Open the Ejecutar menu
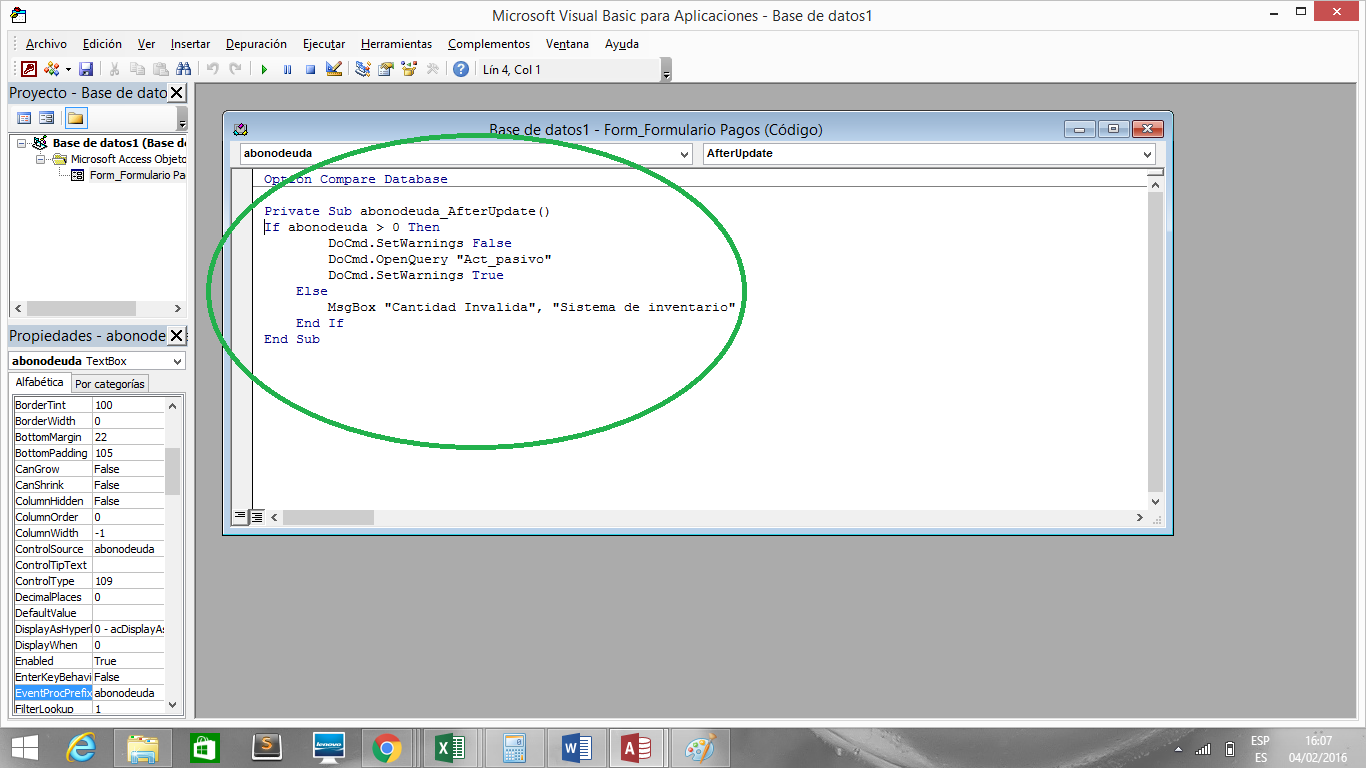This screenshot has width=1366, height=768. click(324, 44)
